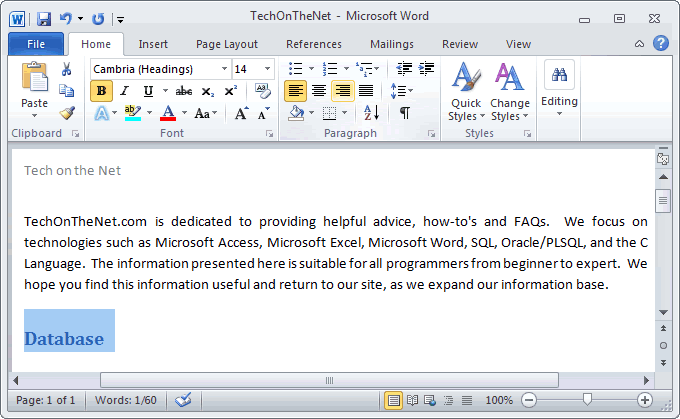Increase the paragraph indent
The height and width of the screenshot is (419, 680).
click(426, 69)
